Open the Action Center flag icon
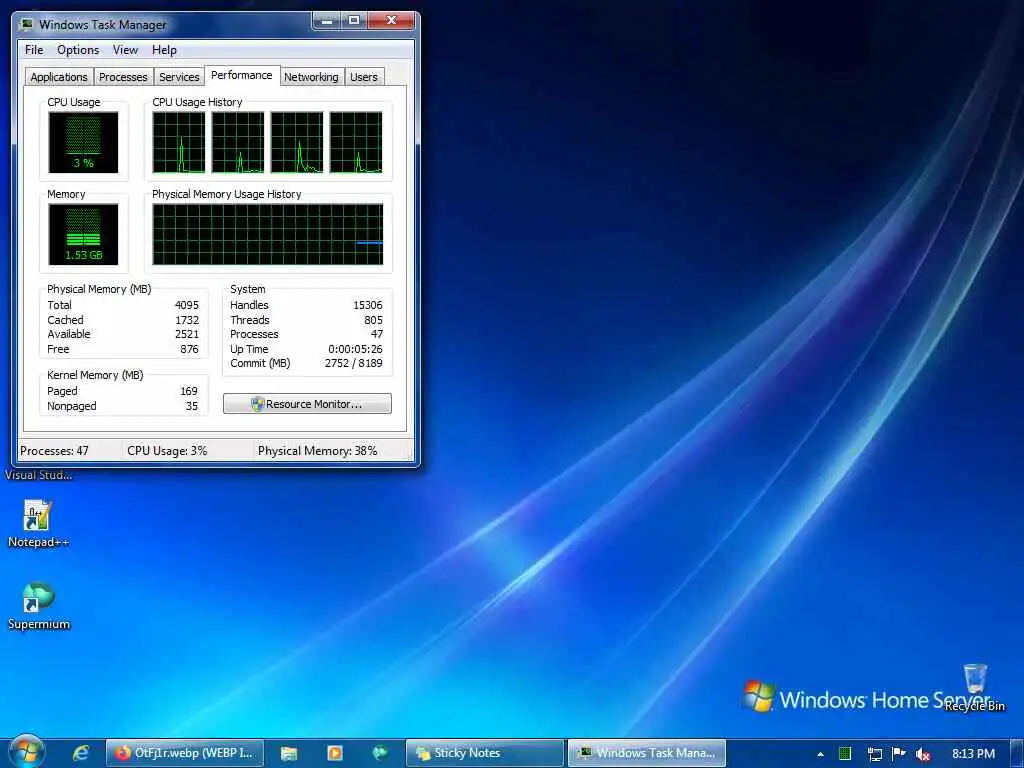 tap(899, 753)
